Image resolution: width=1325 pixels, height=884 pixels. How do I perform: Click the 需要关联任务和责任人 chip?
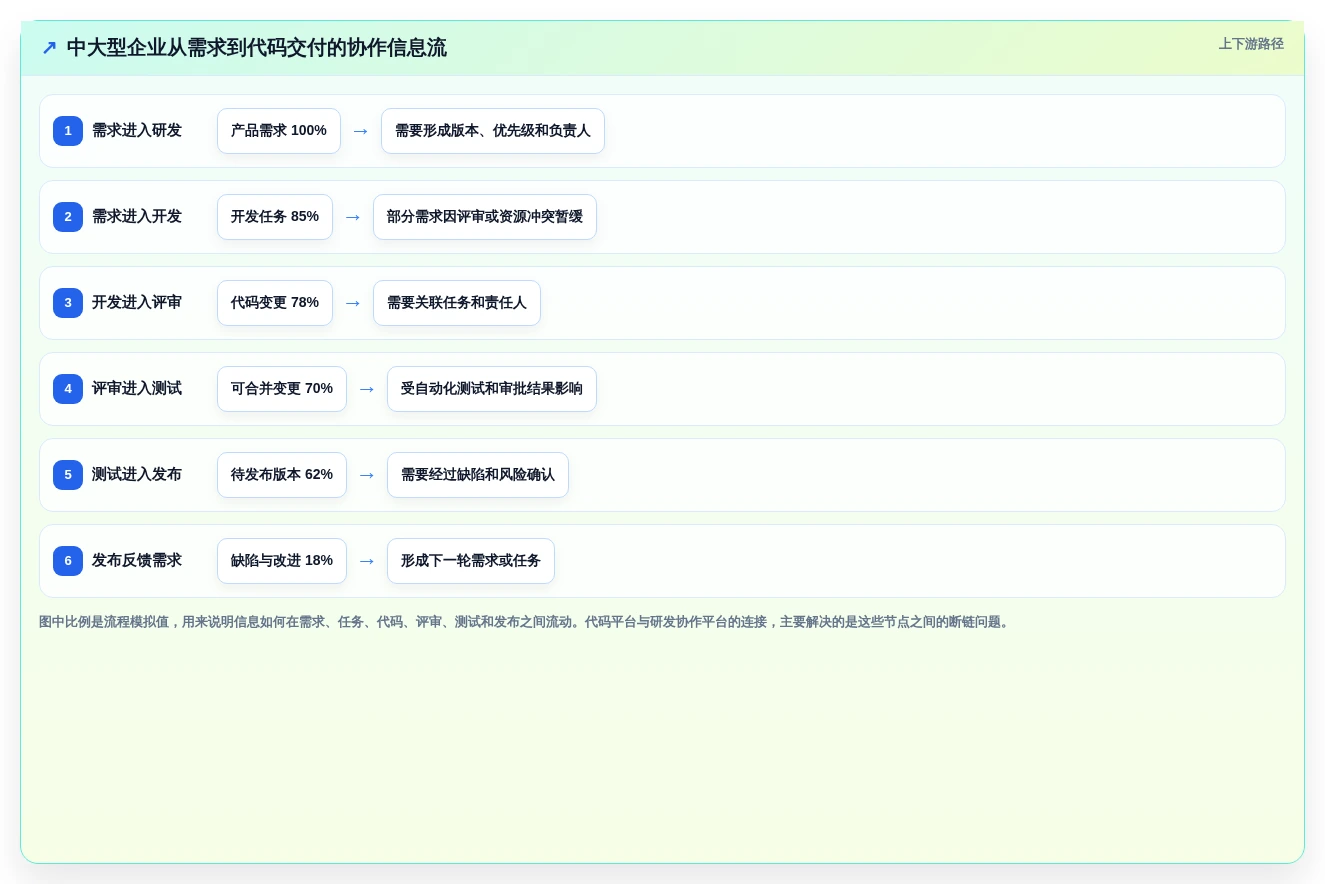coord(457,303)
